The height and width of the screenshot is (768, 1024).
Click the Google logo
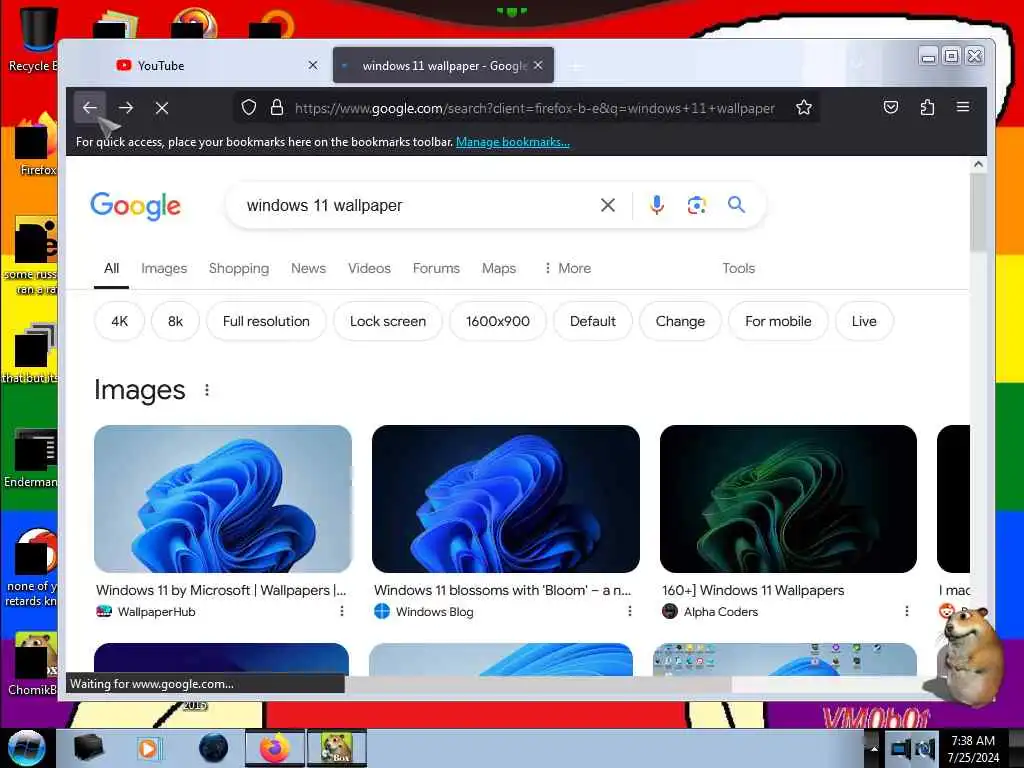click(x=135, y=206)
